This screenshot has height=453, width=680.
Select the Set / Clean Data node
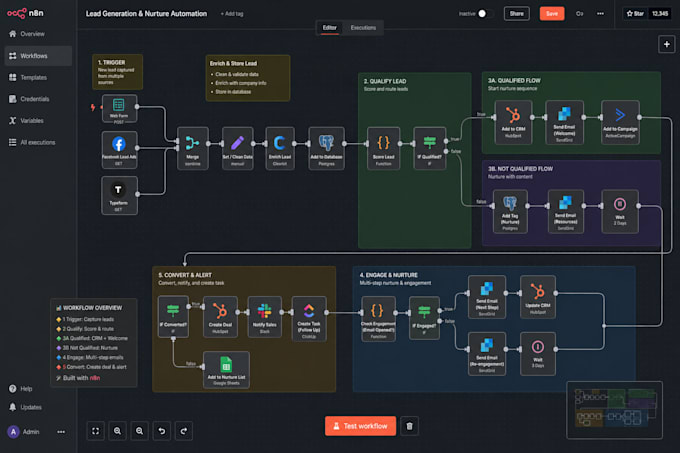237,148
